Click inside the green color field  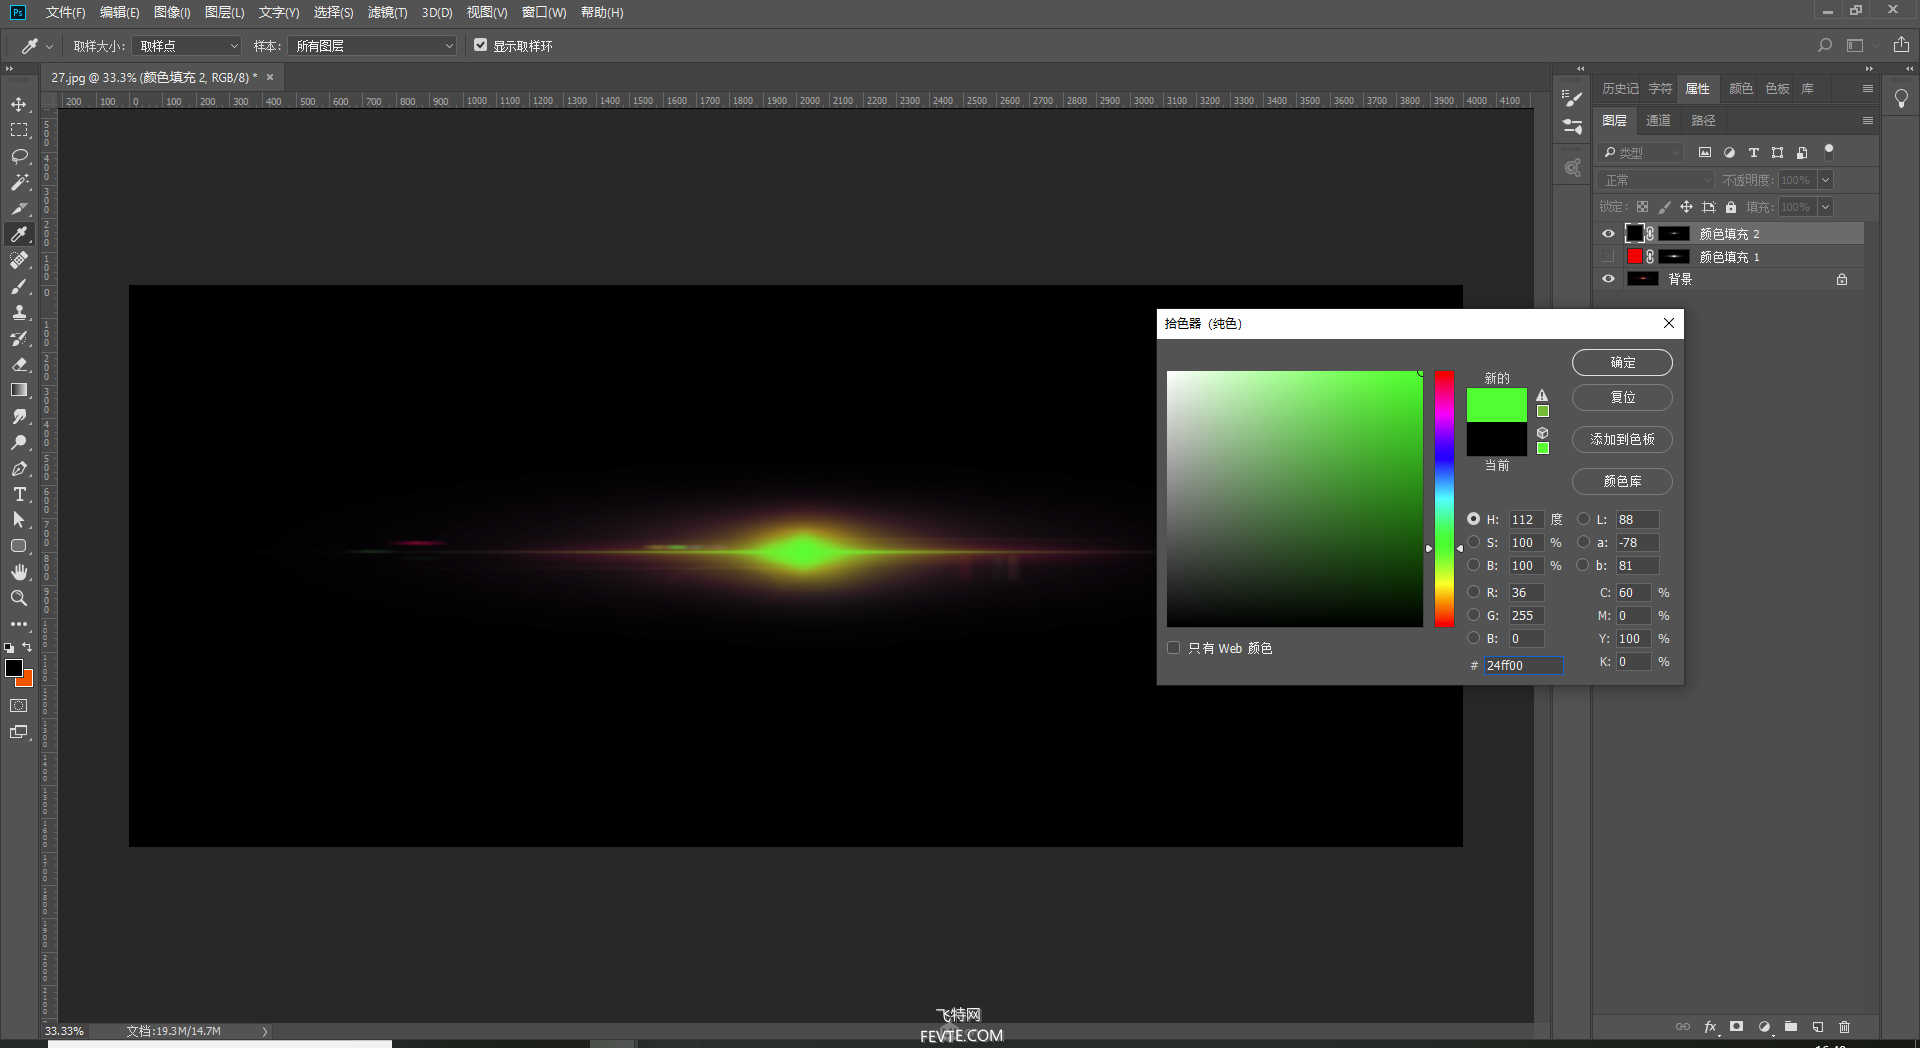[x=1294, y=499]
